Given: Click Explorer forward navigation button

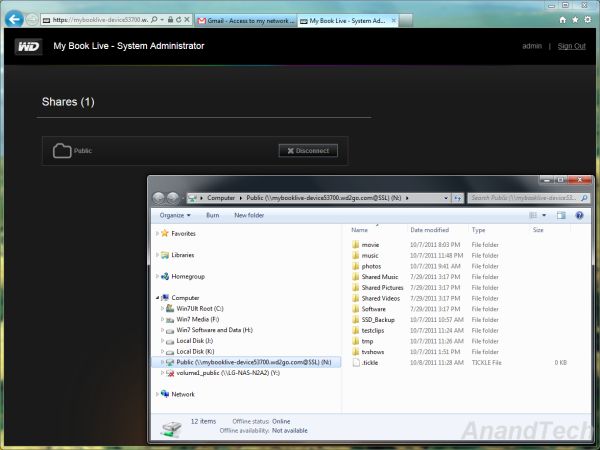Looking at the screenshot, I should click(x=173, y=198).
